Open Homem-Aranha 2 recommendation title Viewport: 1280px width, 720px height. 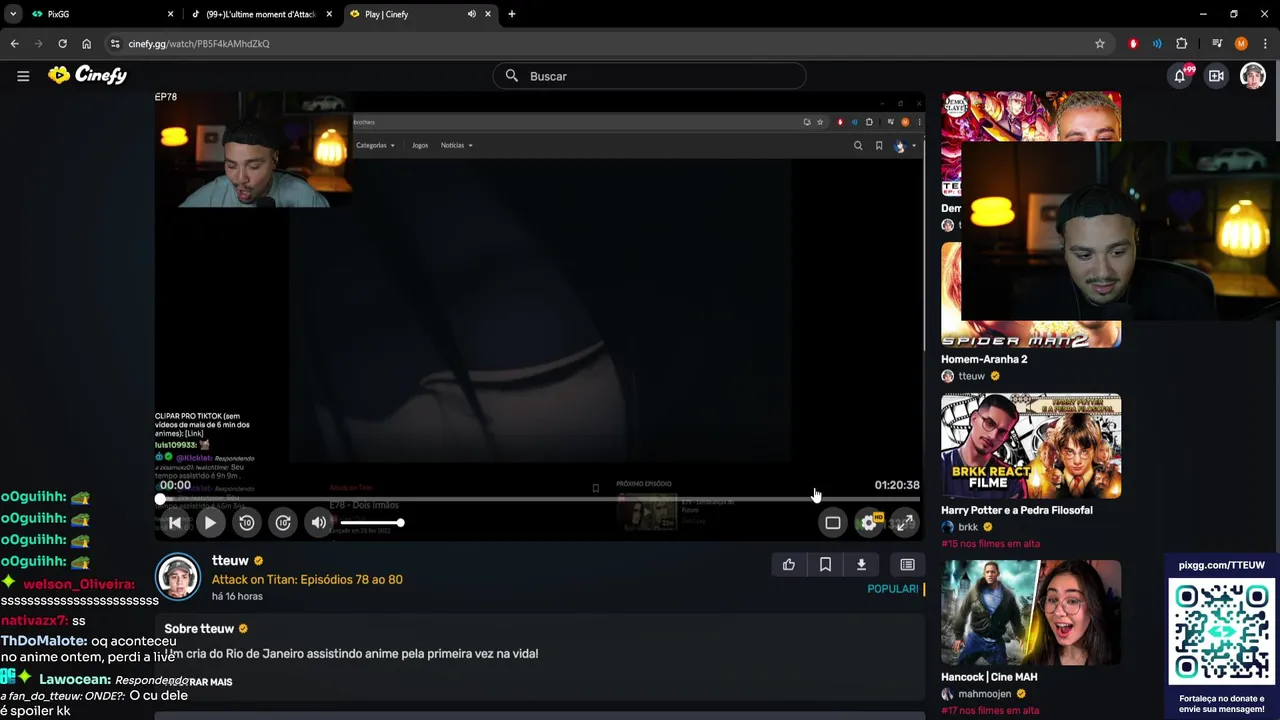[984, 359]
